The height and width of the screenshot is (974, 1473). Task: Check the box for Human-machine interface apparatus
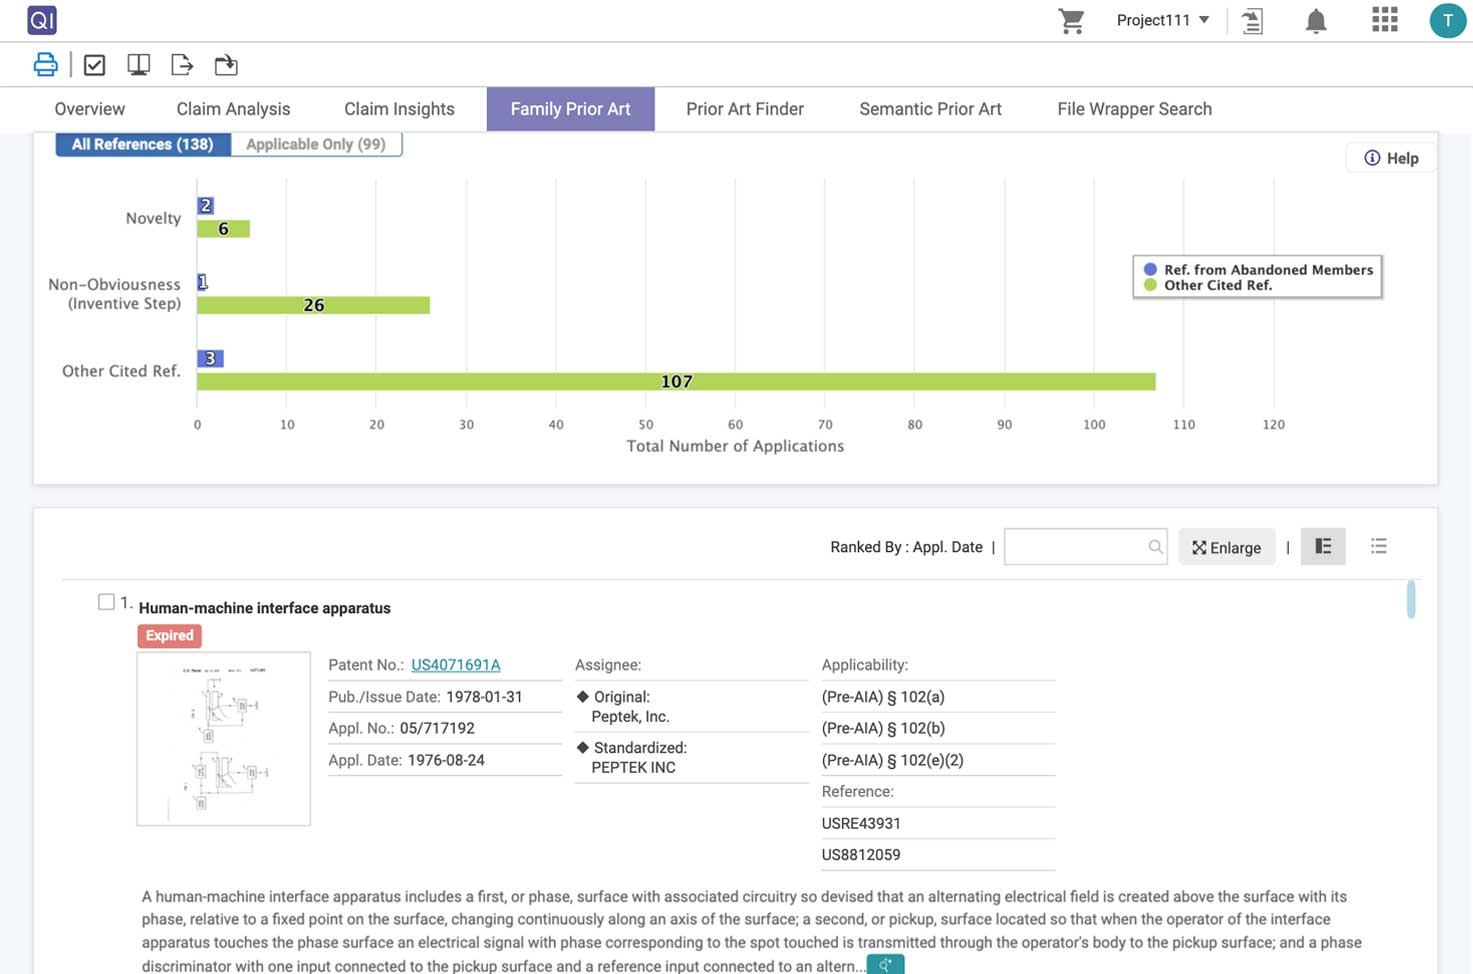pyautogui.click(x=106, y=602)
